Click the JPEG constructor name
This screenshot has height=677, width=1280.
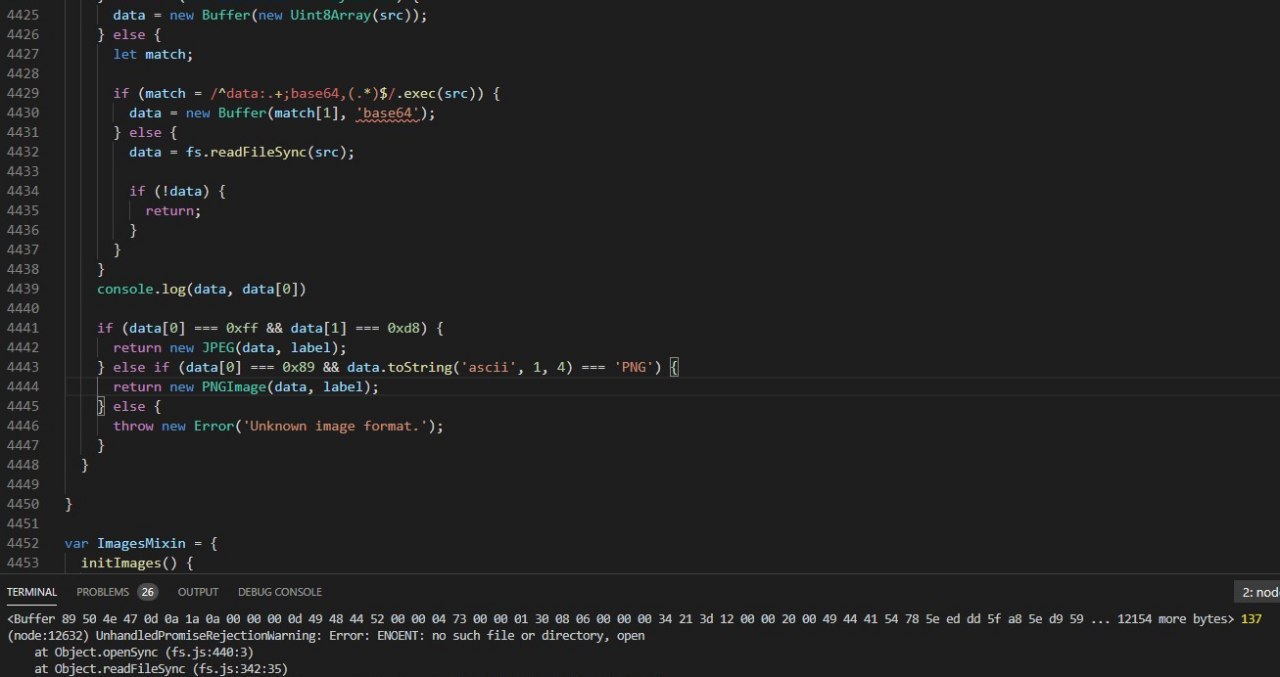pyautogui.click(x=218, y=348)
